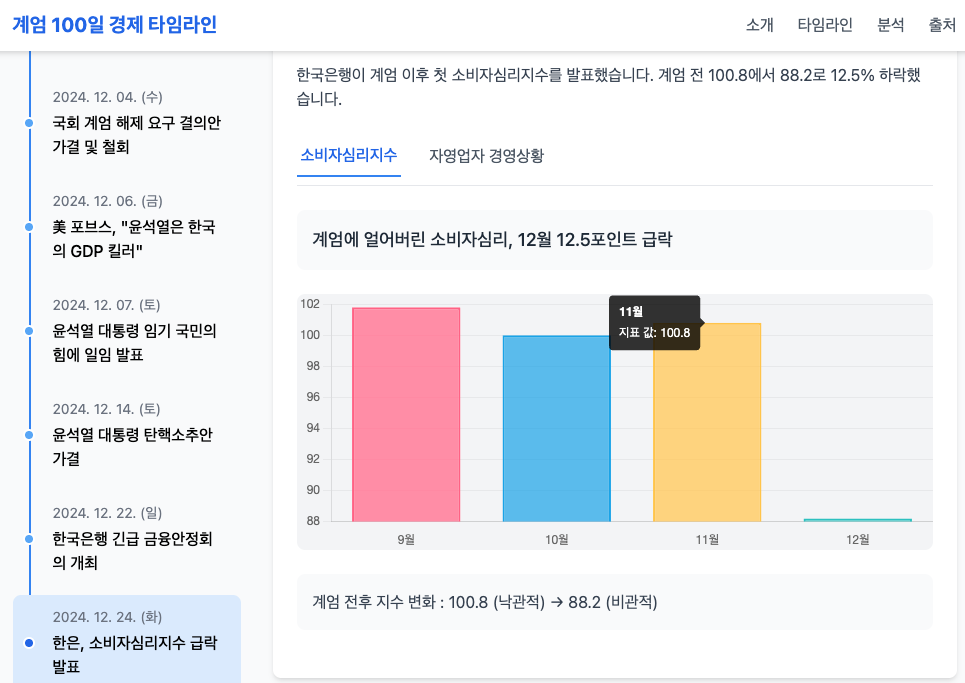Click the site title 계엄 100일 경제 타임라인
This screenshot has width=965, height=683.
(114, 25)
